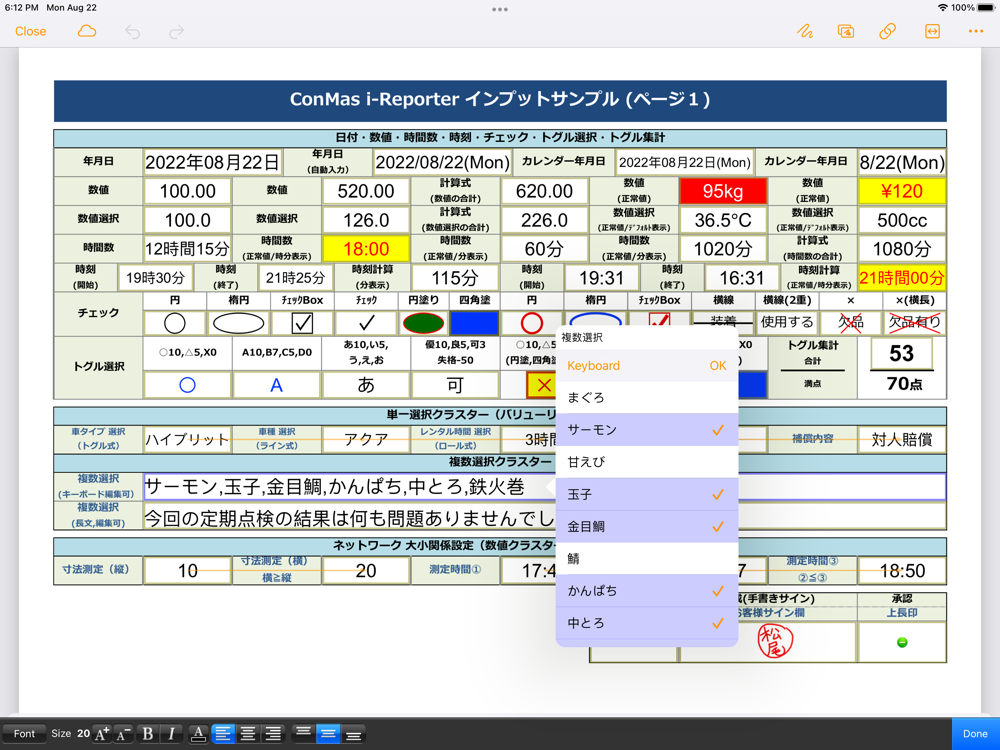
Task: Align text left
Action: 223,733
